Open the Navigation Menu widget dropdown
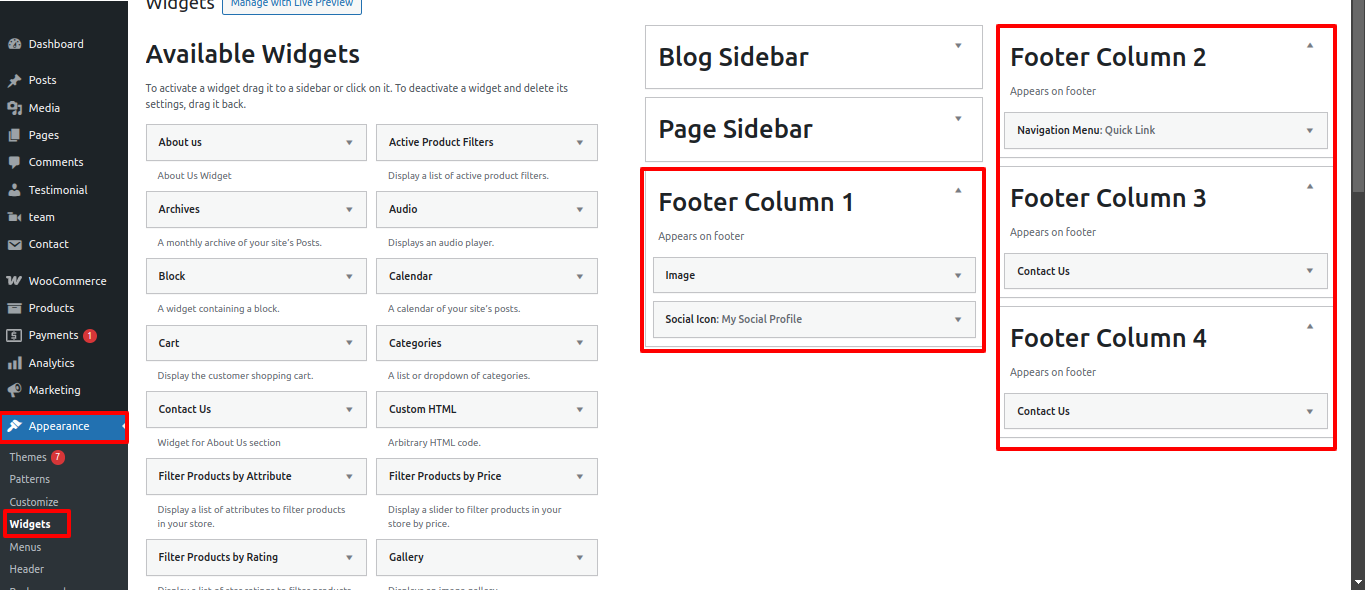Screen dimensions: 1365x590 click(1310, 131)
